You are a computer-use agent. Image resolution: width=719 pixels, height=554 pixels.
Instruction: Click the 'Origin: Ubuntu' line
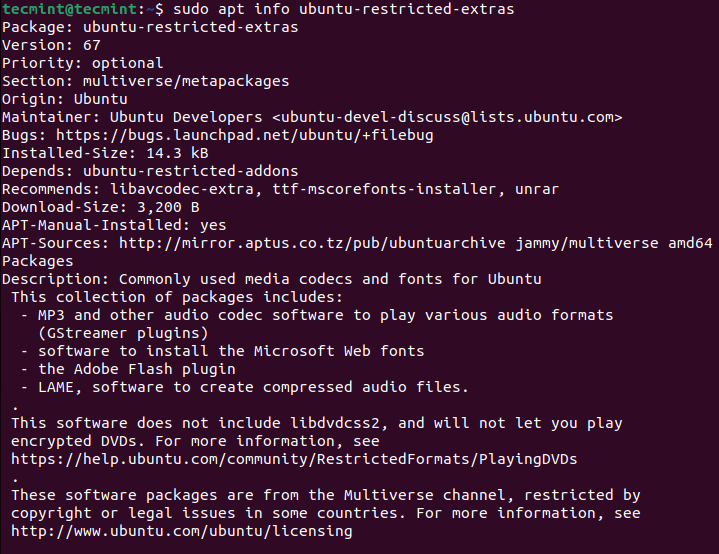pos(65,99)
